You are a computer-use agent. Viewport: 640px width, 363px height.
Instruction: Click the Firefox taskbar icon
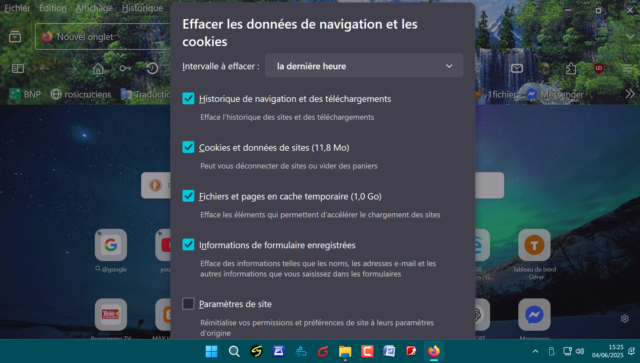pos(433,351)
